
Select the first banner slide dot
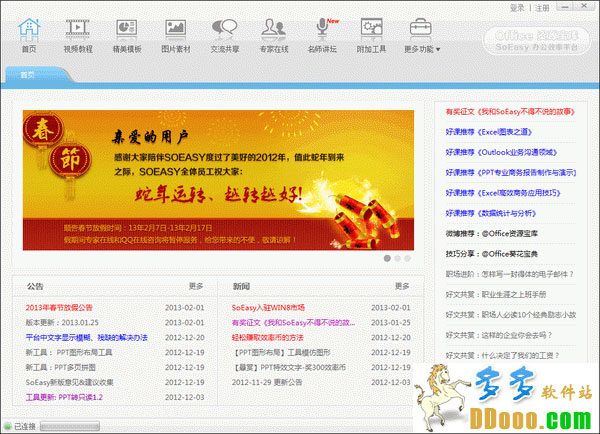(387, 258)
